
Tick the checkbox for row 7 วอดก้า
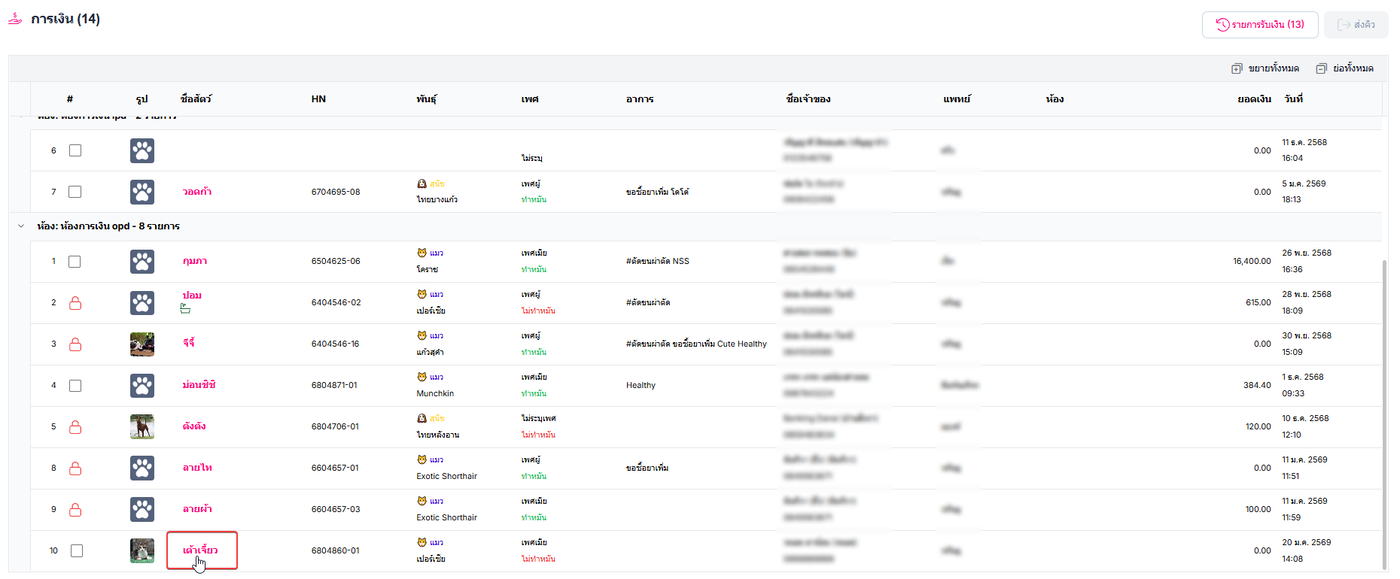pyautogui.click(x=75, y=191)
